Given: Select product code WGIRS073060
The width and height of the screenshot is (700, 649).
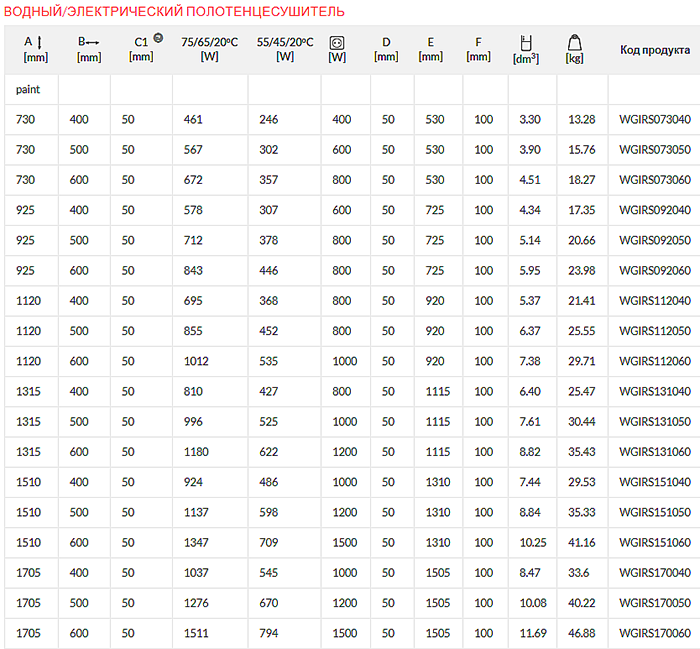Looking at the screenshot, I should point(655,180).
